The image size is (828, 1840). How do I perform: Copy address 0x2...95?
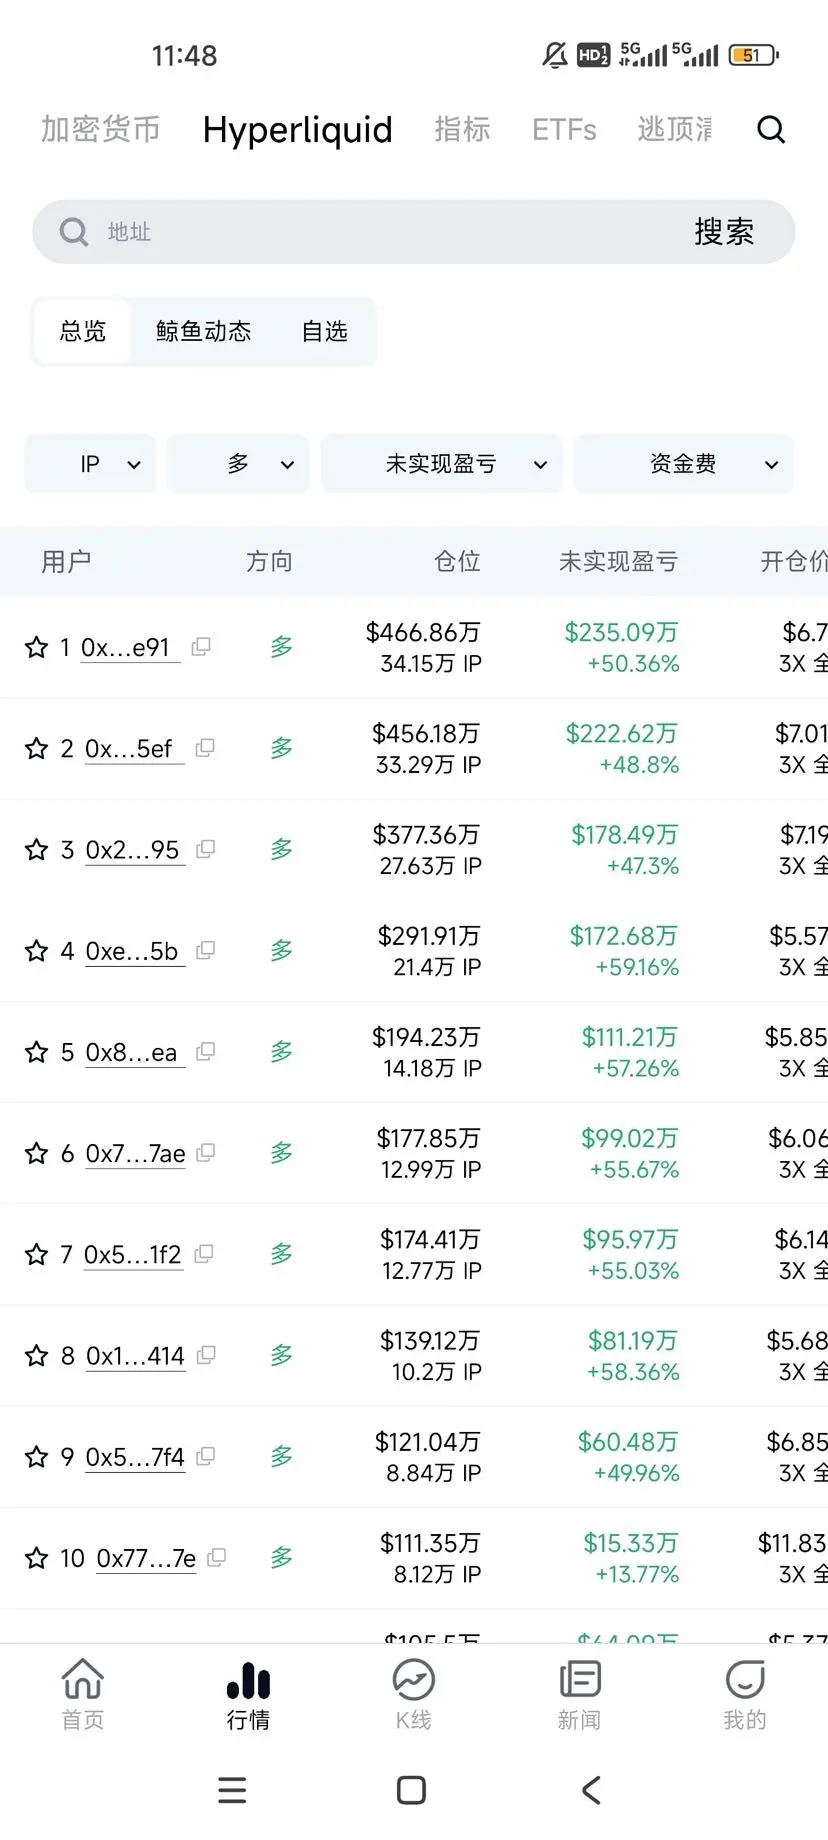(x=206, y=848)
